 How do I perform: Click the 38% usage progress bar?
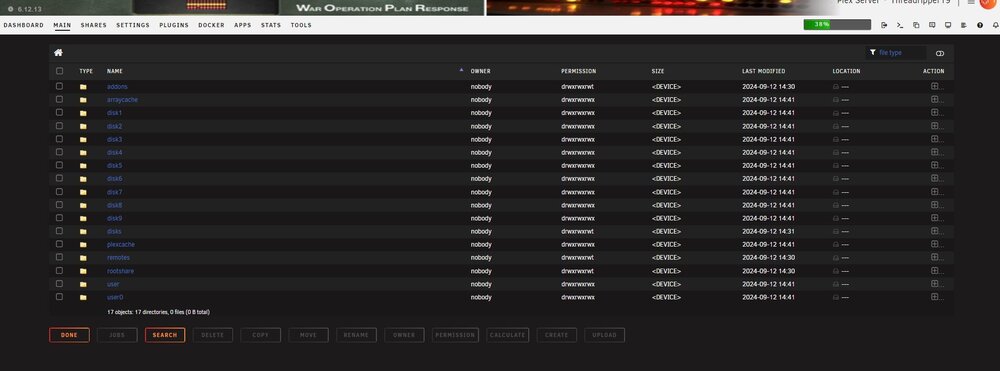(837, 25)
